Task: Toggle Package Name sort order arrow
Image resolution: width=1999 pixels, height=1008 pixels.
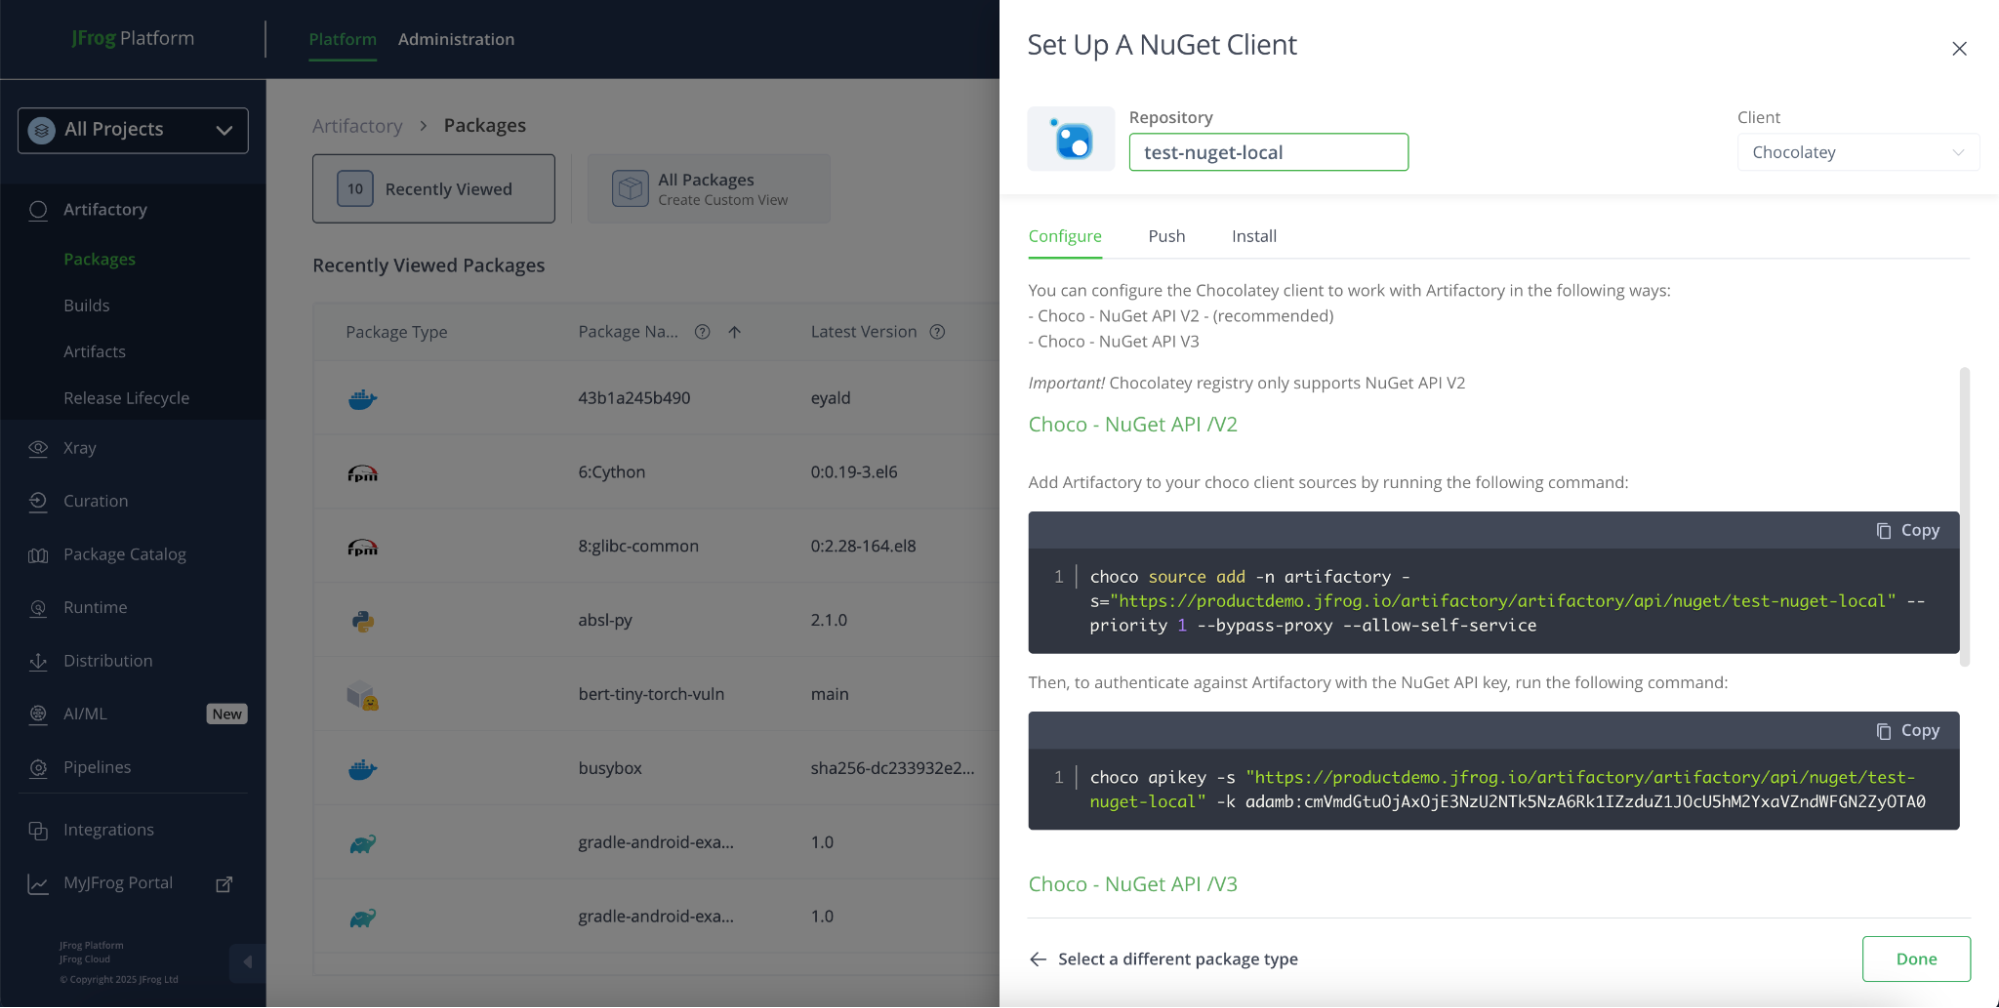Action: click(x=735, y=331)
